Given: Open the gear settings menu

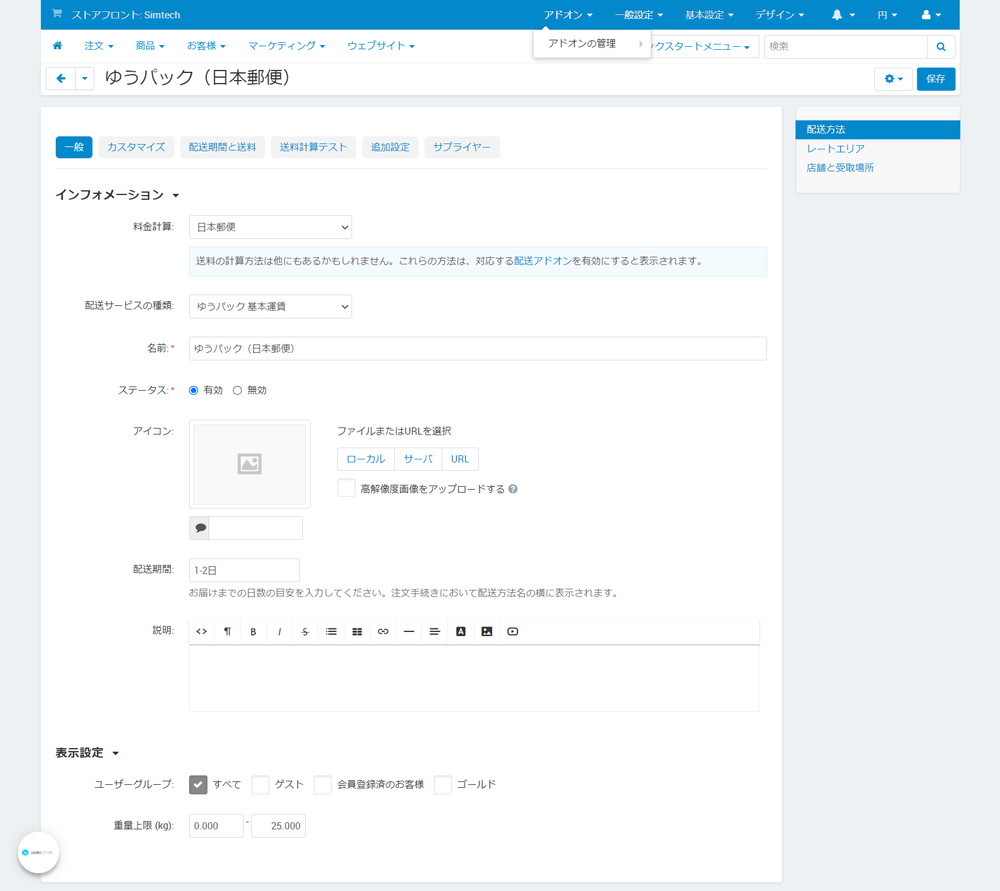Looking at the screenshot, I should tap(893, 79).
